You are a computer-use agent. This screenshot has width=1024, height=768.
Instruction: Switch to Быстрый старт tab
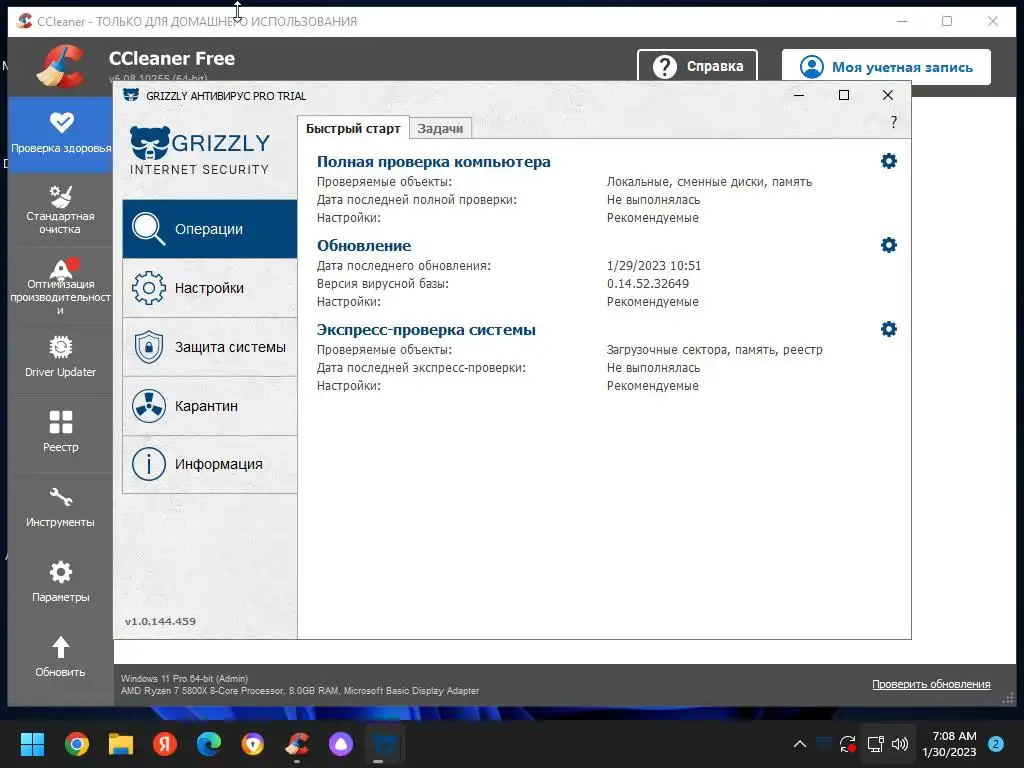point(353,129)
